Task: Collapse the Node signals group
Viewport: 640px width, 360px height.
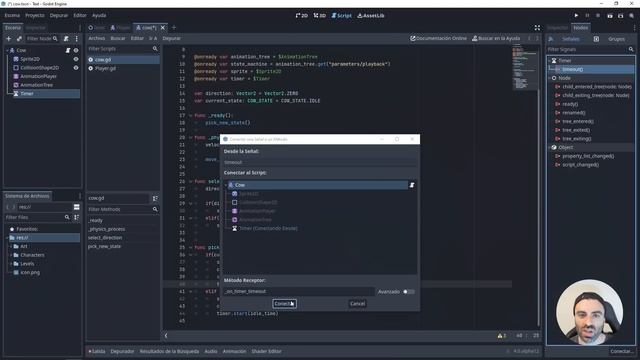Action: pyautogui.click(x=549, y=78)
